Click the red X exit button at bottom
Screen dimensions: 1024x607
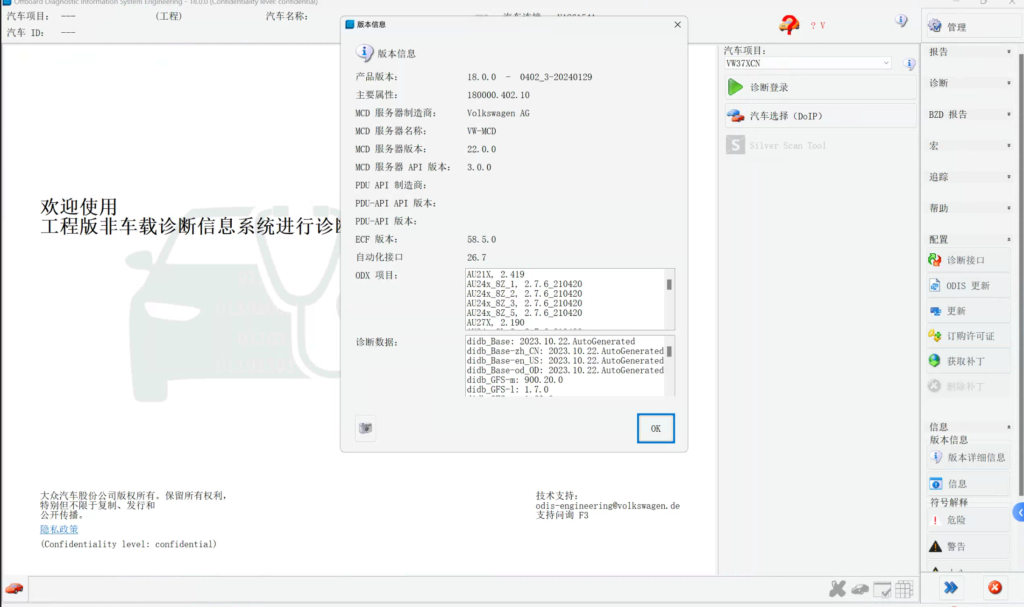click(x=995, y=588)
